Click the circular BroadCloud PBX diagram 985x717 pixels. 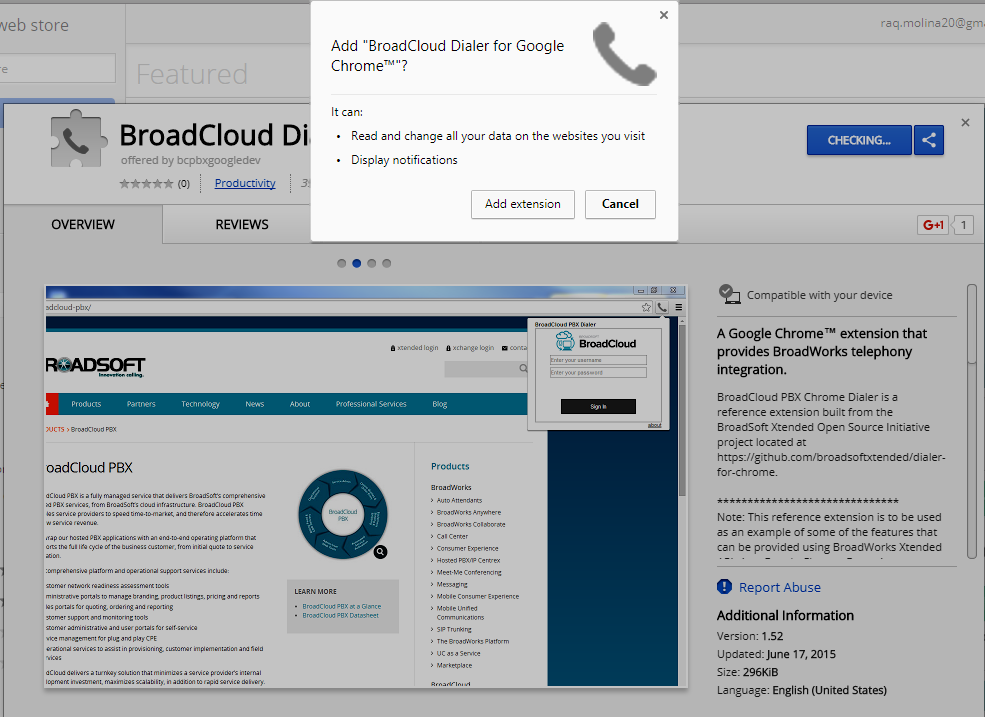coord(342,515)
